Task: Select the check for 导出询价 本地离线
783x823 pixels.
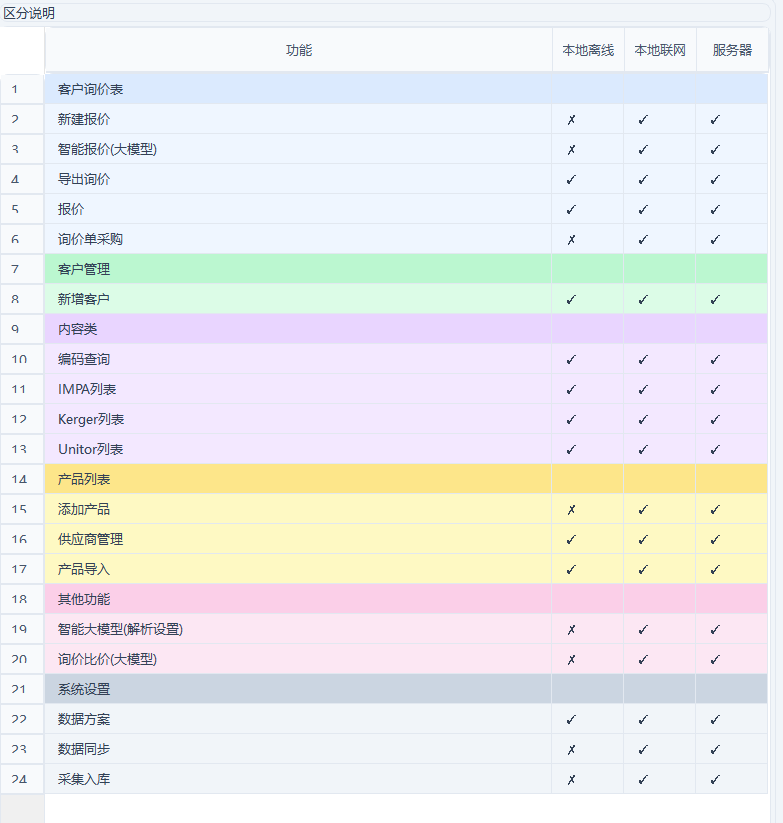Action: pos(572,180)
